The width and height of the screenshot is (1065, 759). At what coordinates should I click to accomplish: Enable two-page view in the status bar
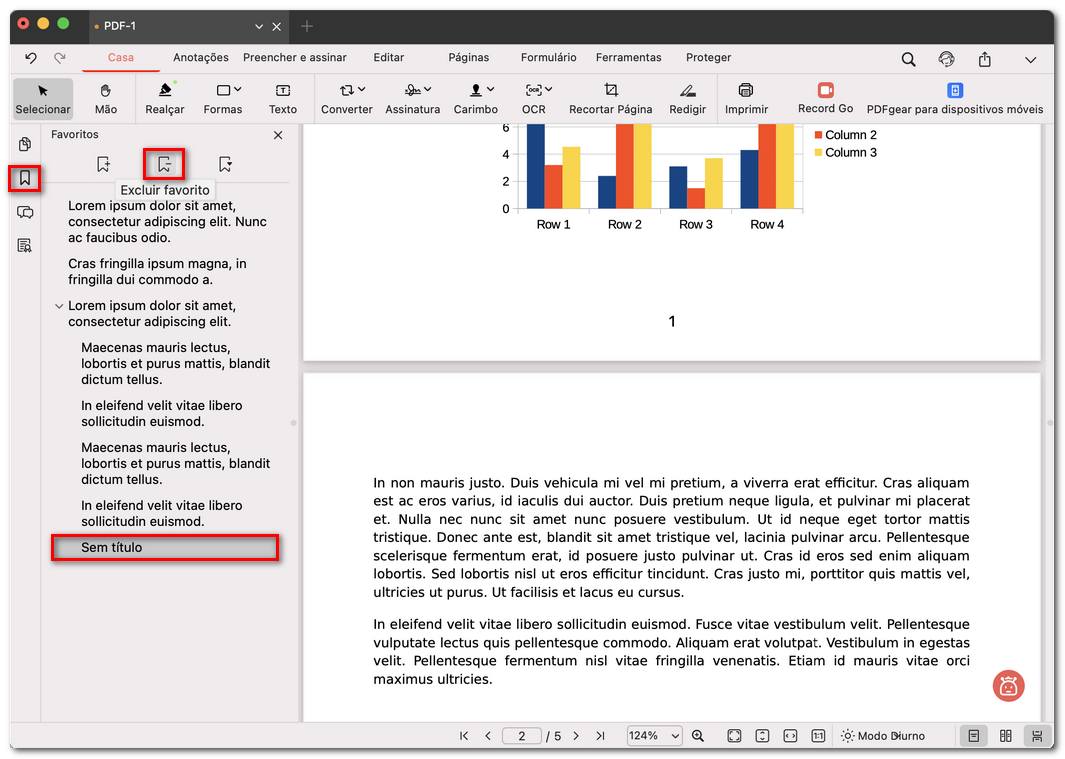[1006, 736]
